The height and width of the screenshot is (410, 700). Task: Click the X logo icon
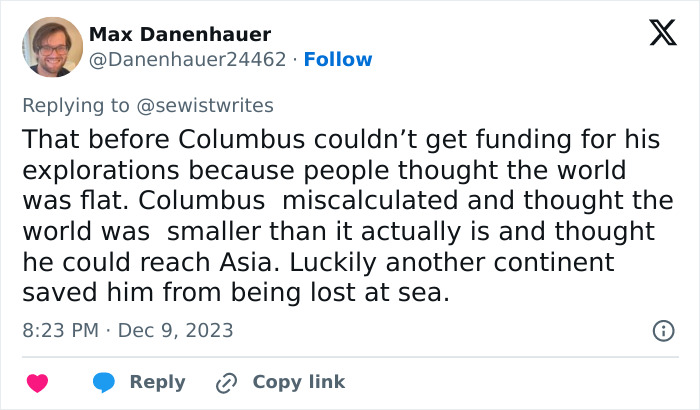point(655,37)
